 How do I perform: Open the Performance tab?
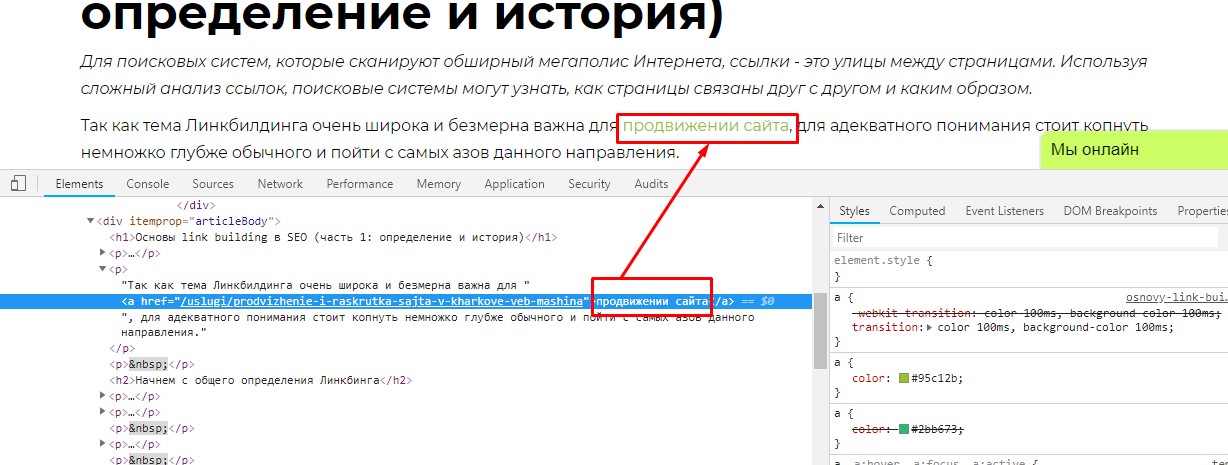[x=360, y=184]
